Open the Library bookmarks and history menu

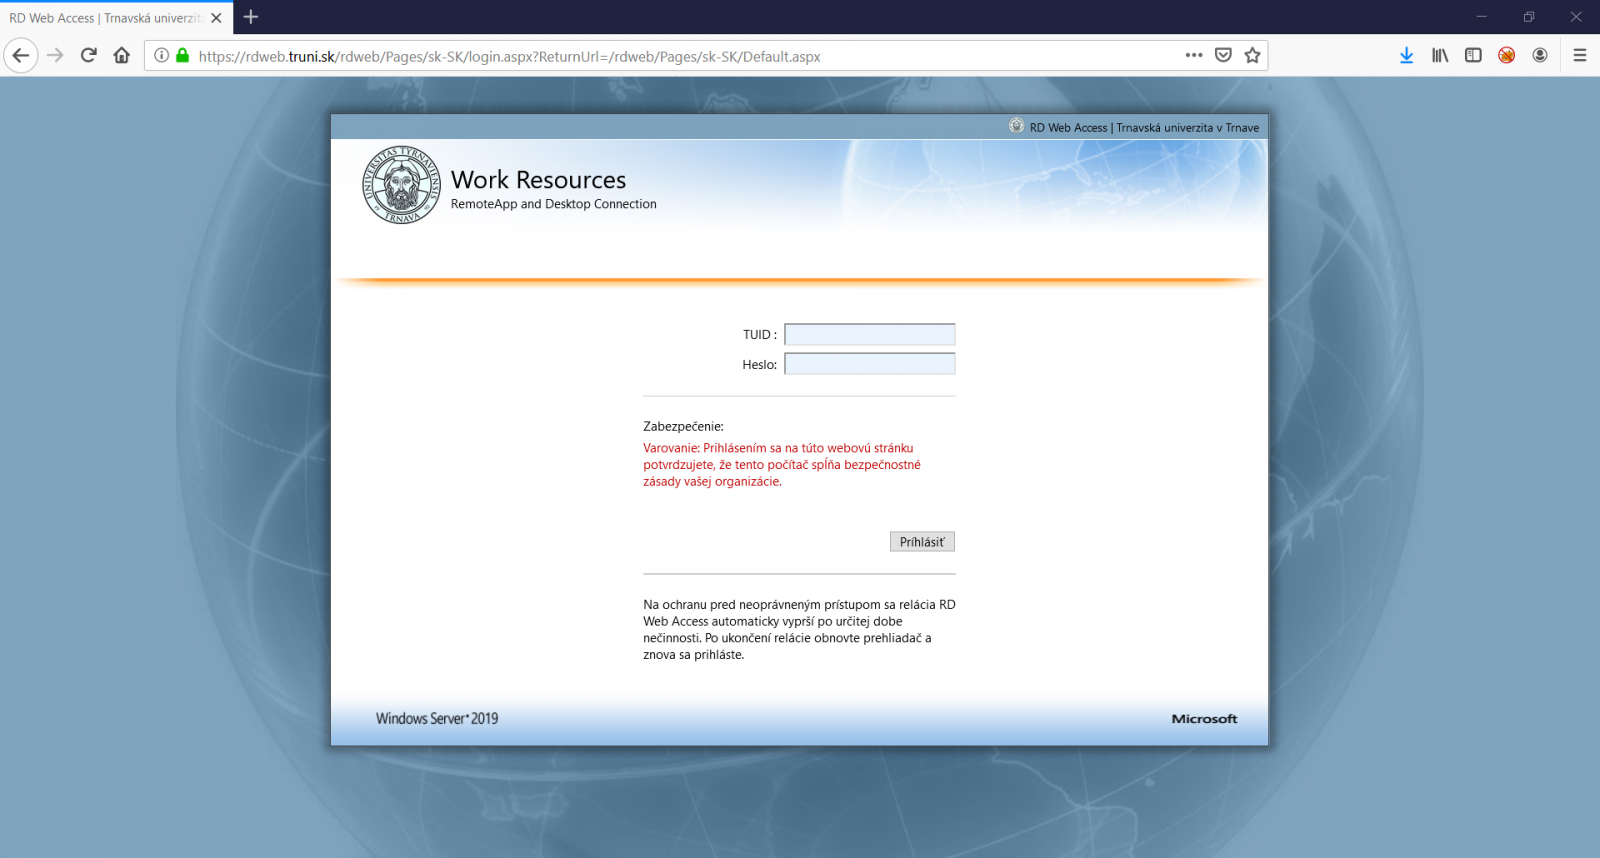click(1440, 55)
